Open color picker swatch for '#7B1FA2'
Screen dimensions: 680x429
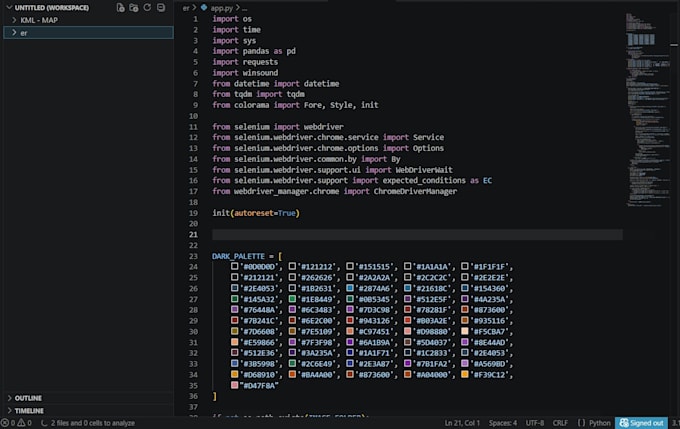tap(408, 363)
